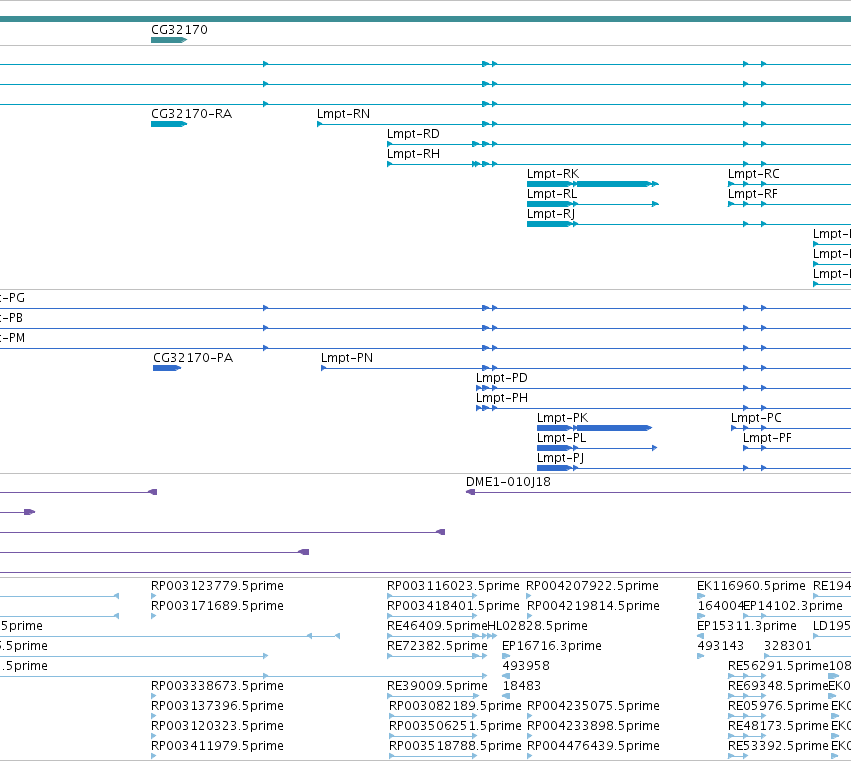Viewport: 851px width, 761px height.
Task: Select RP003506251.5prime EST label
Action: (455, 726)
